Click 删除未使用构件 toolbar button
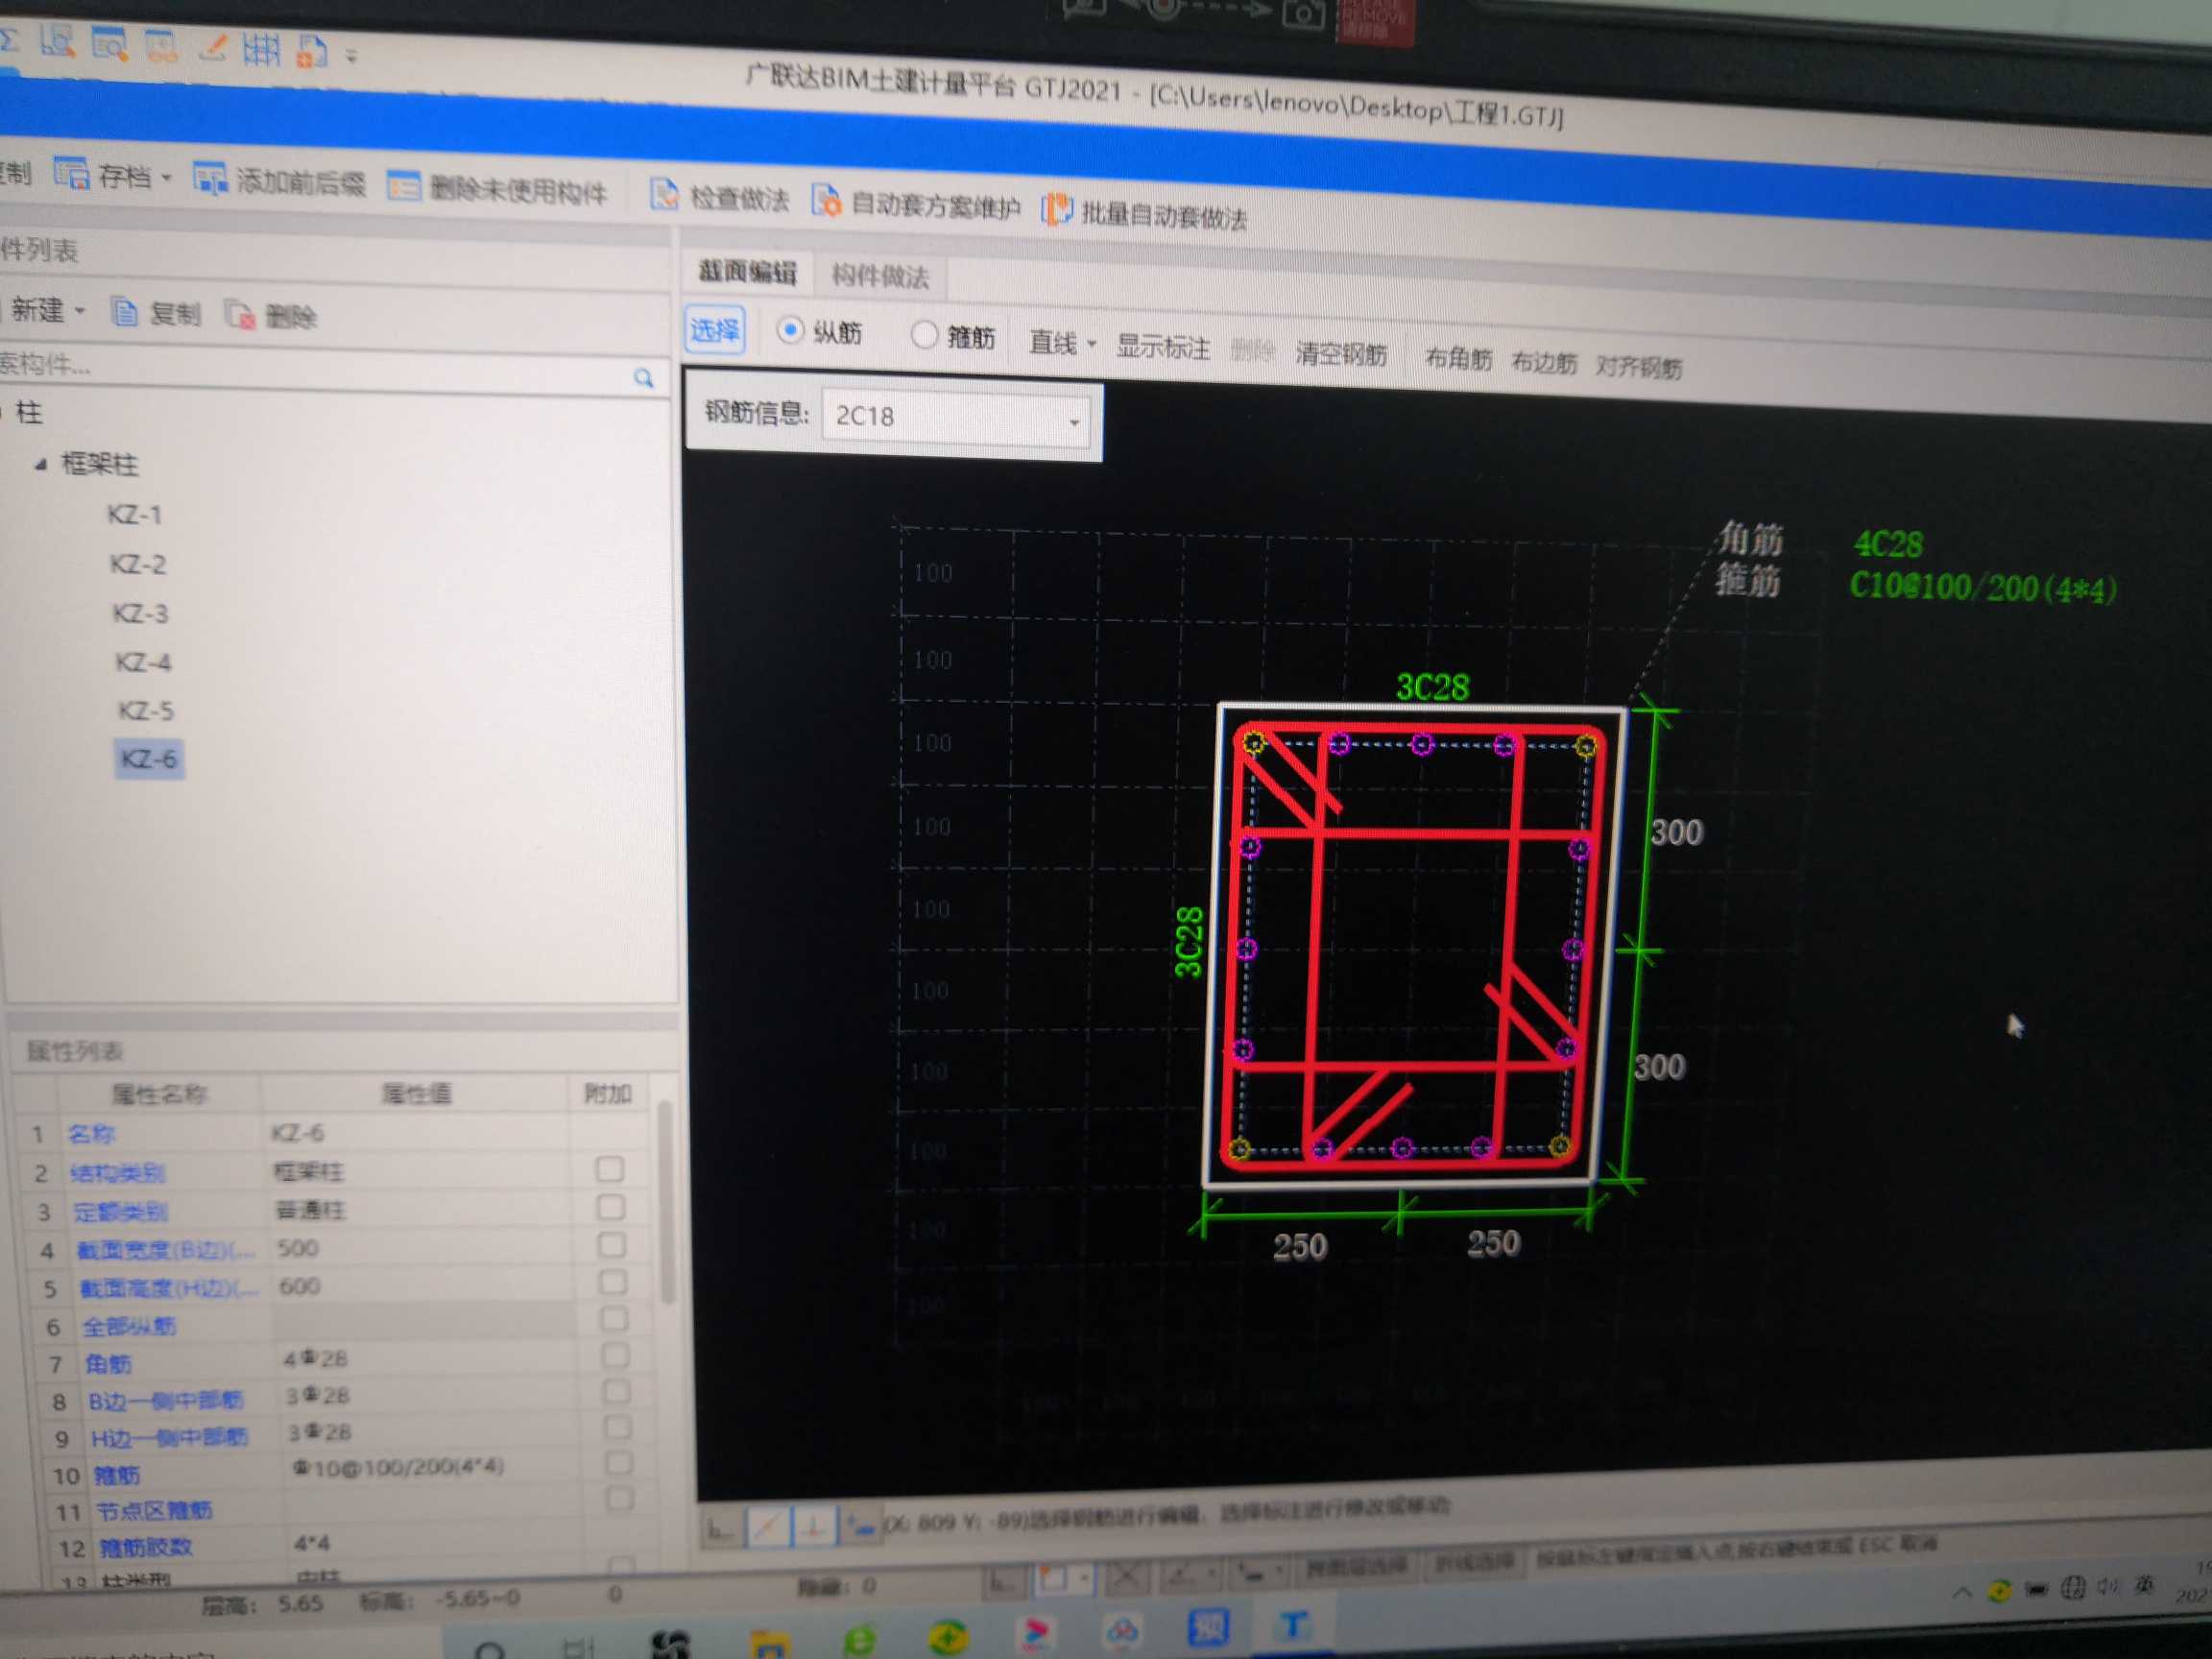 click(x=498, y=189)
